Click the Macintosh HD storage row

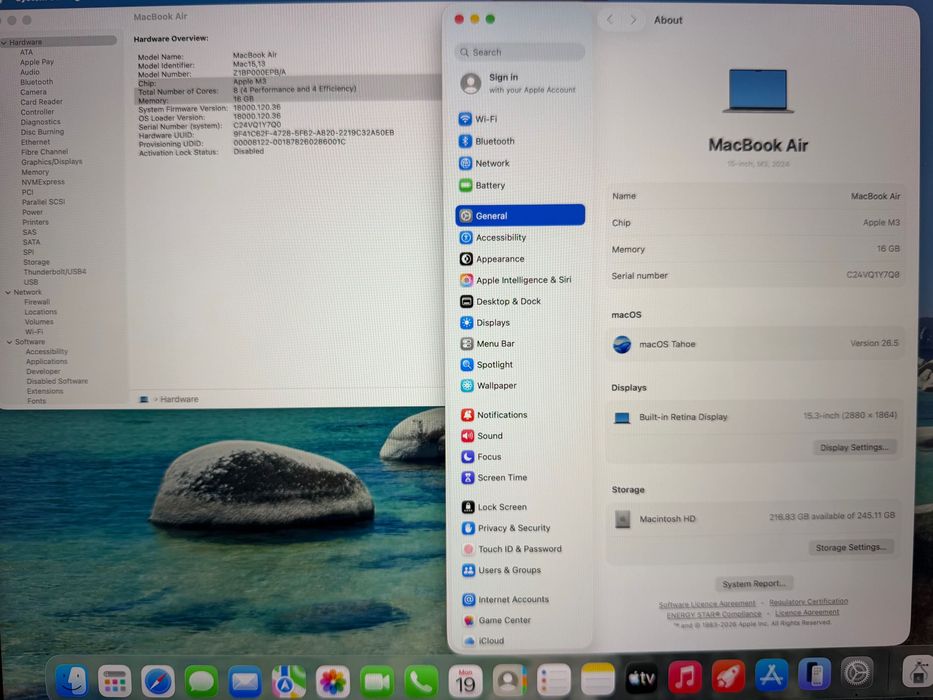[x=756, y=518]
